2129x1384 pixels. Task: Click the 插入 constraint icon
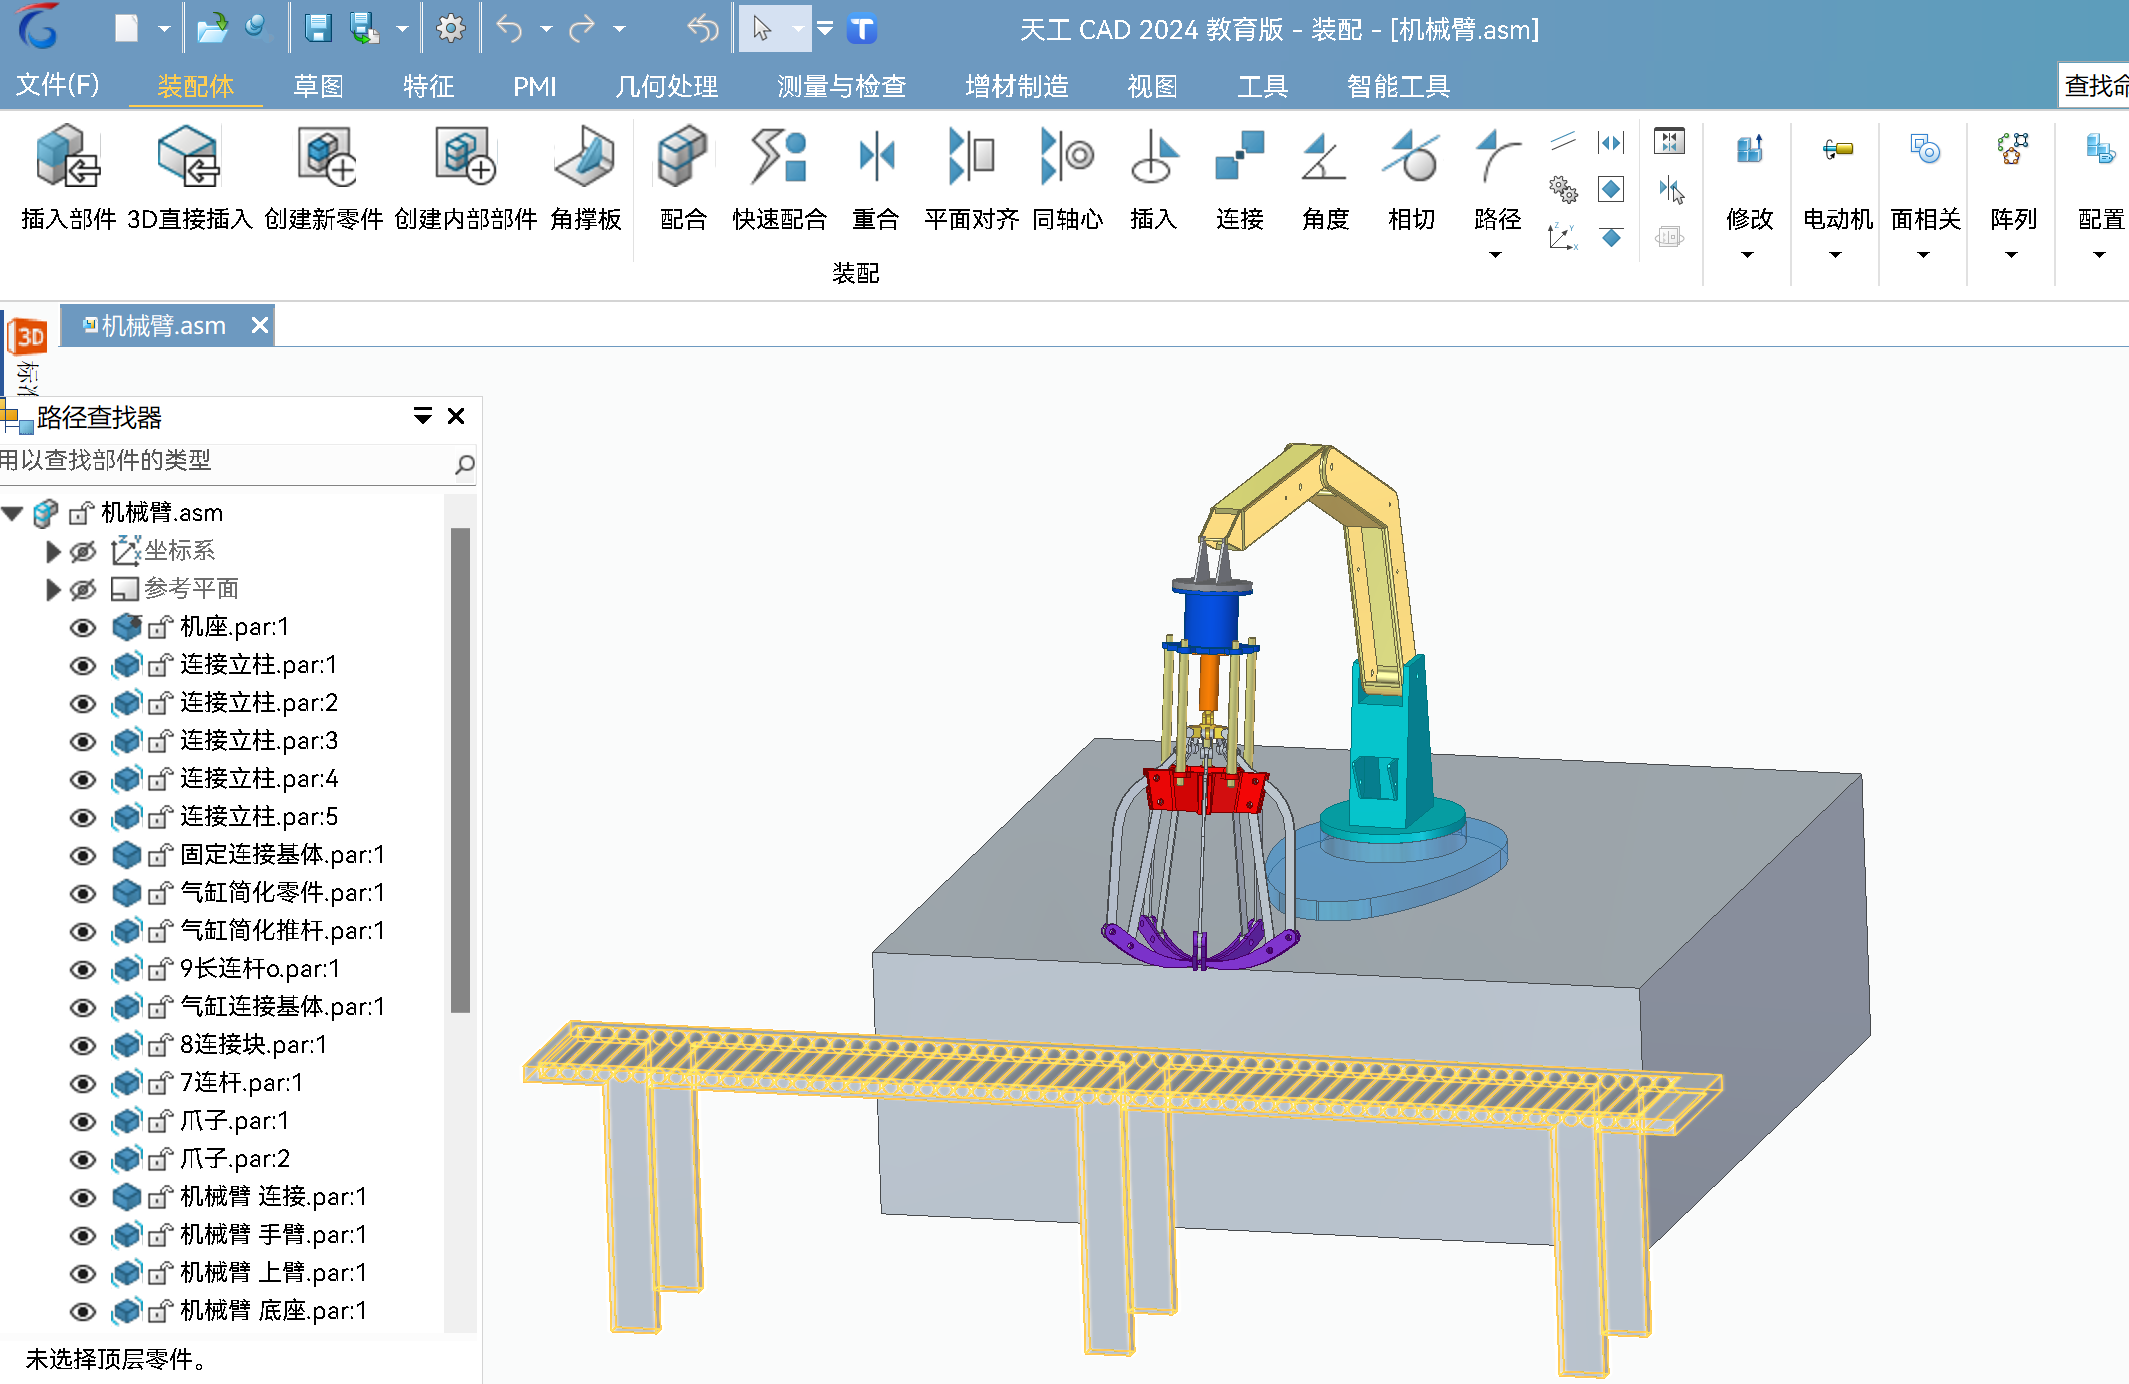click(1153, 157)
